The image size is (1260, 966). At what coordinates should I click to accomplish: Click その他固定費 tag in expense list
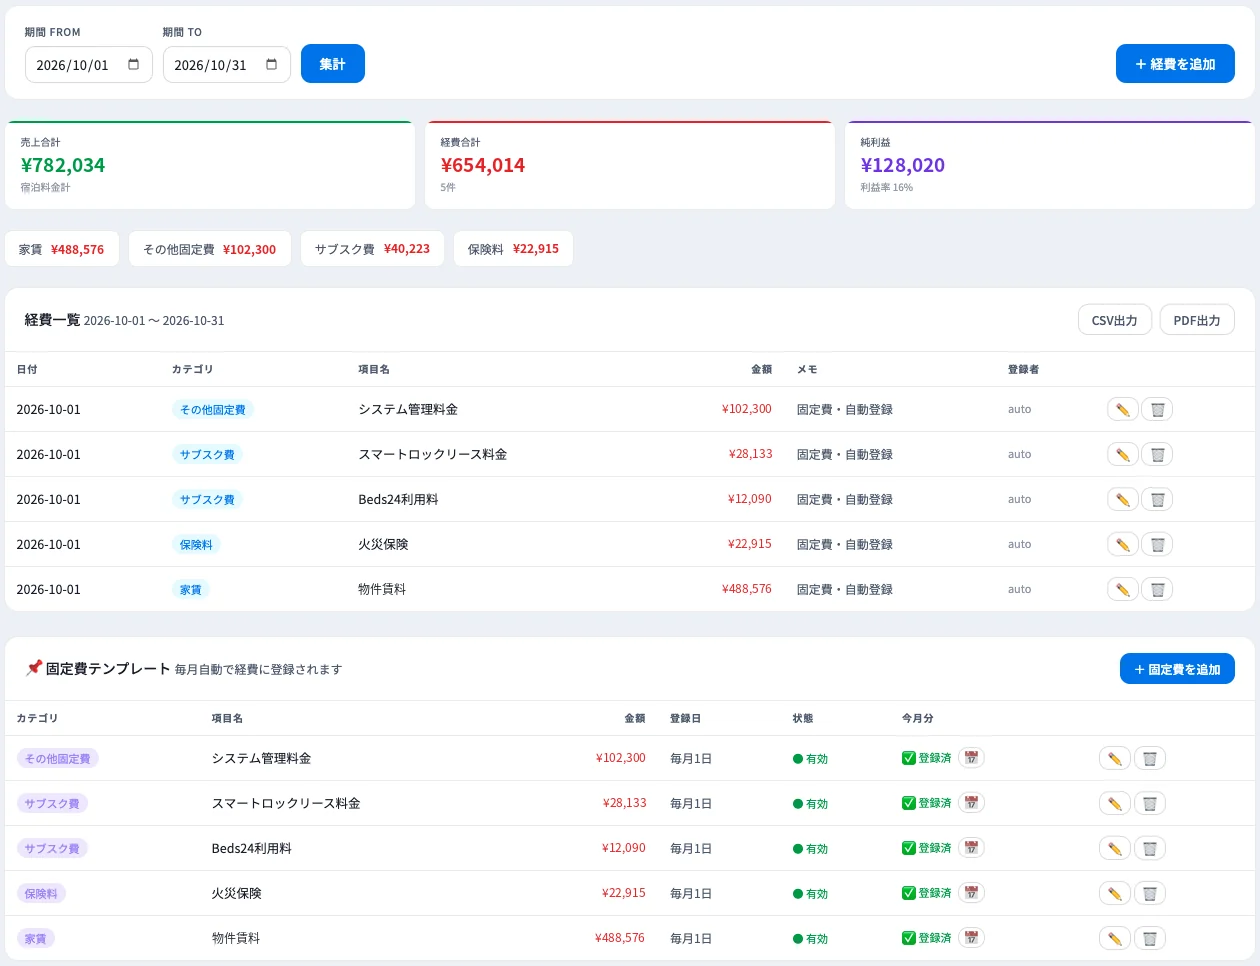click(213, 409)
